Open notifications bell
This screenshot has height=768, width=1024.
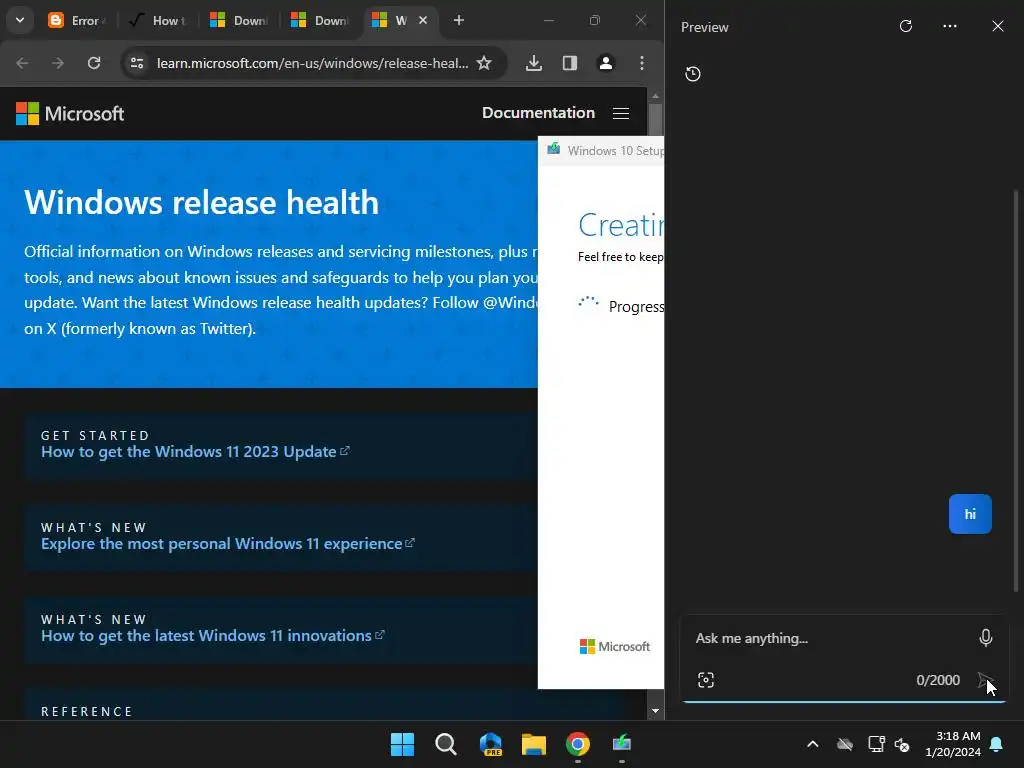pos(997,744)
